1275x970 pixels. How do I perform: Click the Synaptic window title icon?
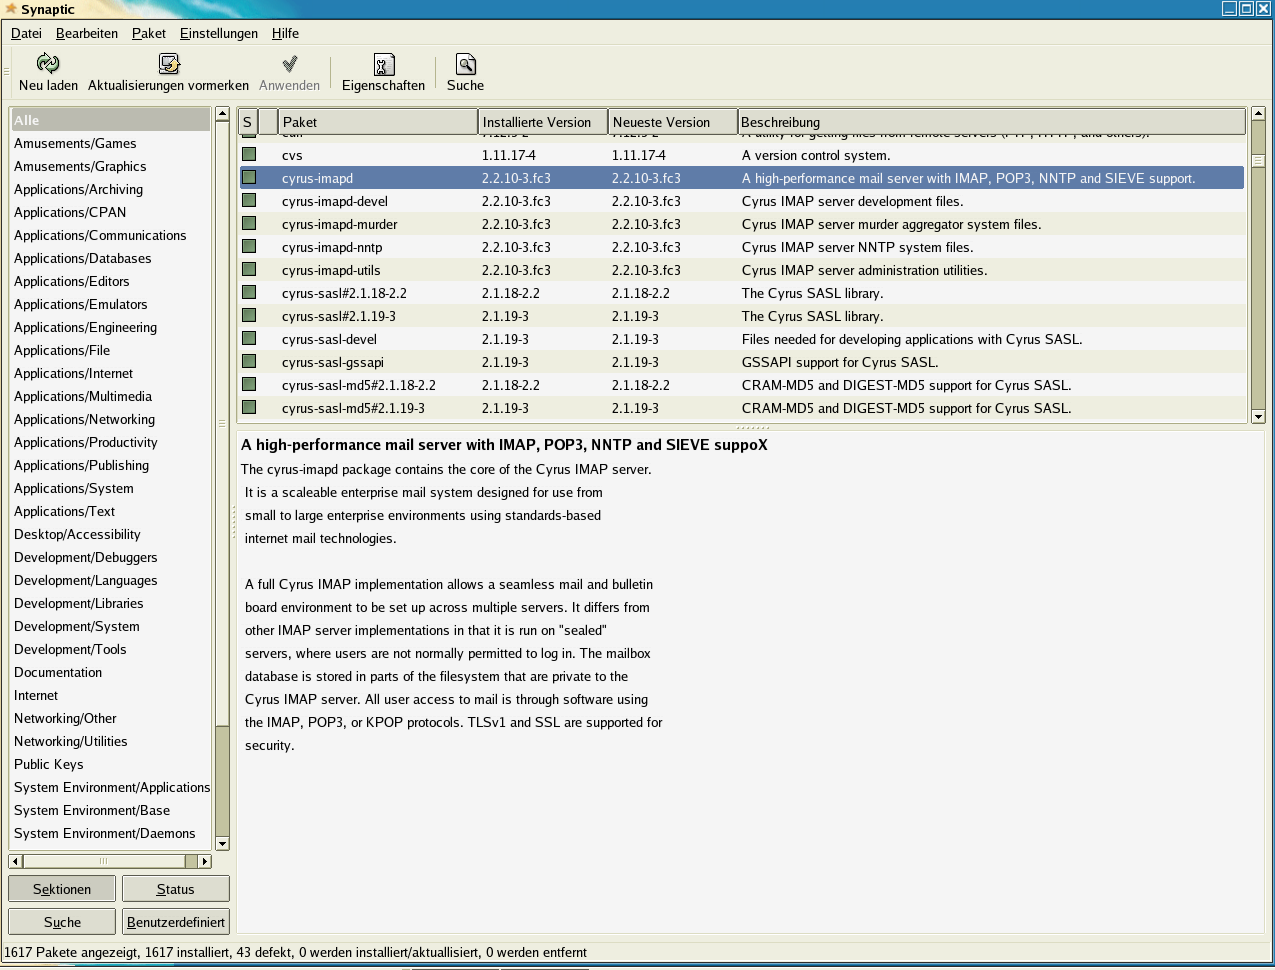coord(11,9)
